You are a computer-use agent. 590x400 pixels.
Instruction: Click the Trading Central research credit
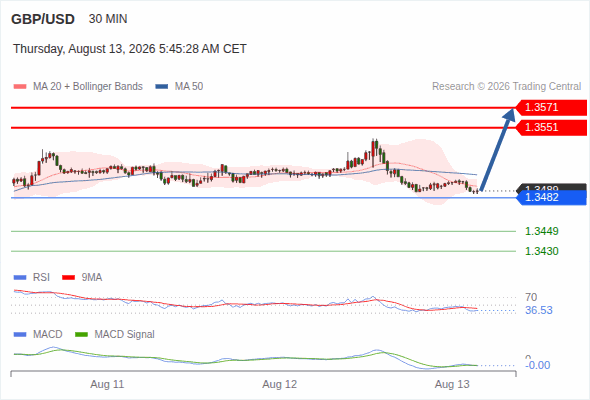506,87
